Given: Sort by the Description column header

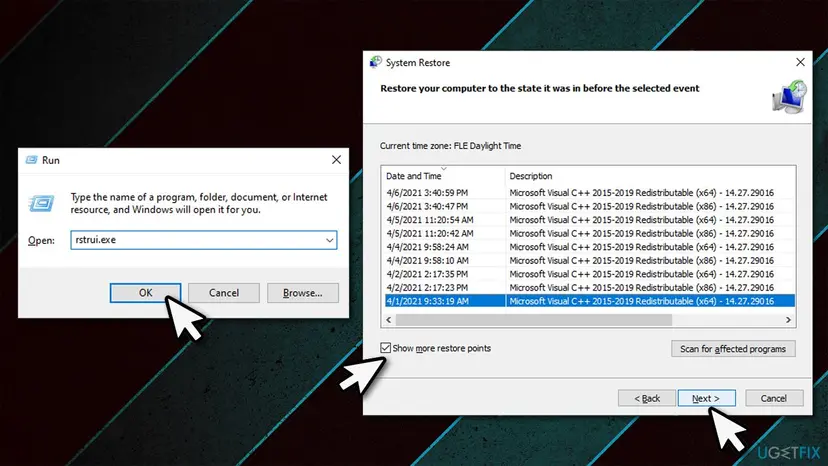Looking at the screenshot, I should [650, 176].
